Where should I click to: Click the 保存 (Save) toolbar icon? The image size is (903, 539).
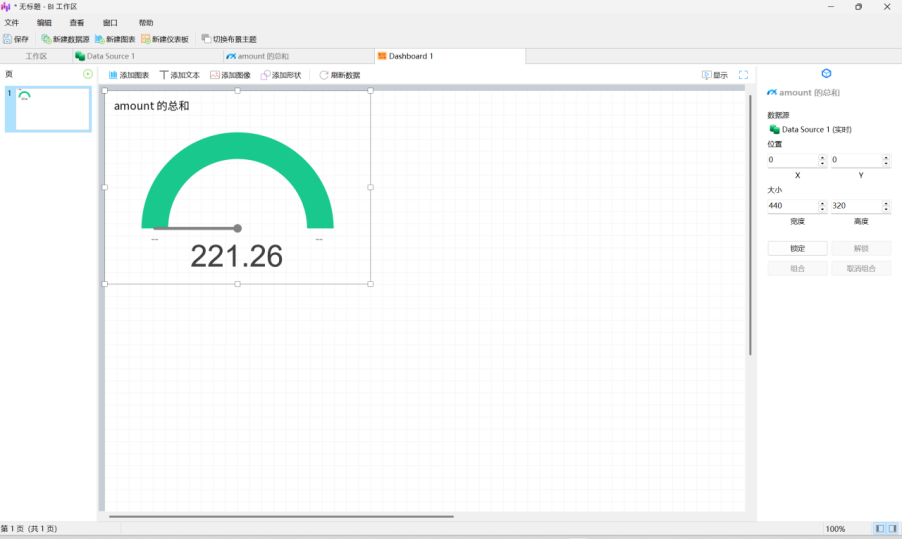[x=8, y=39]
